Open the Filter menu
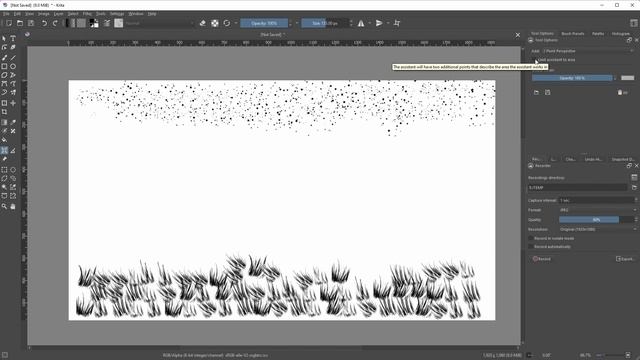This screenshot has height=360, width=640. click(x=87, y=14)
